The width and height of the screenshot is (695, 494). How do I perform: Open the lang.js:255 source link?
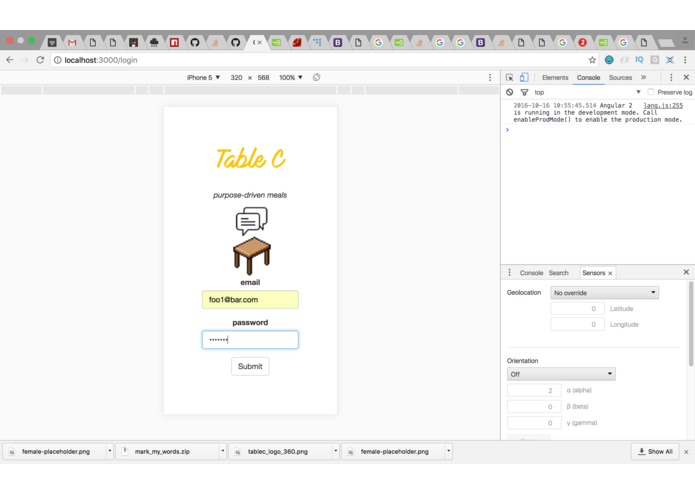663,105
